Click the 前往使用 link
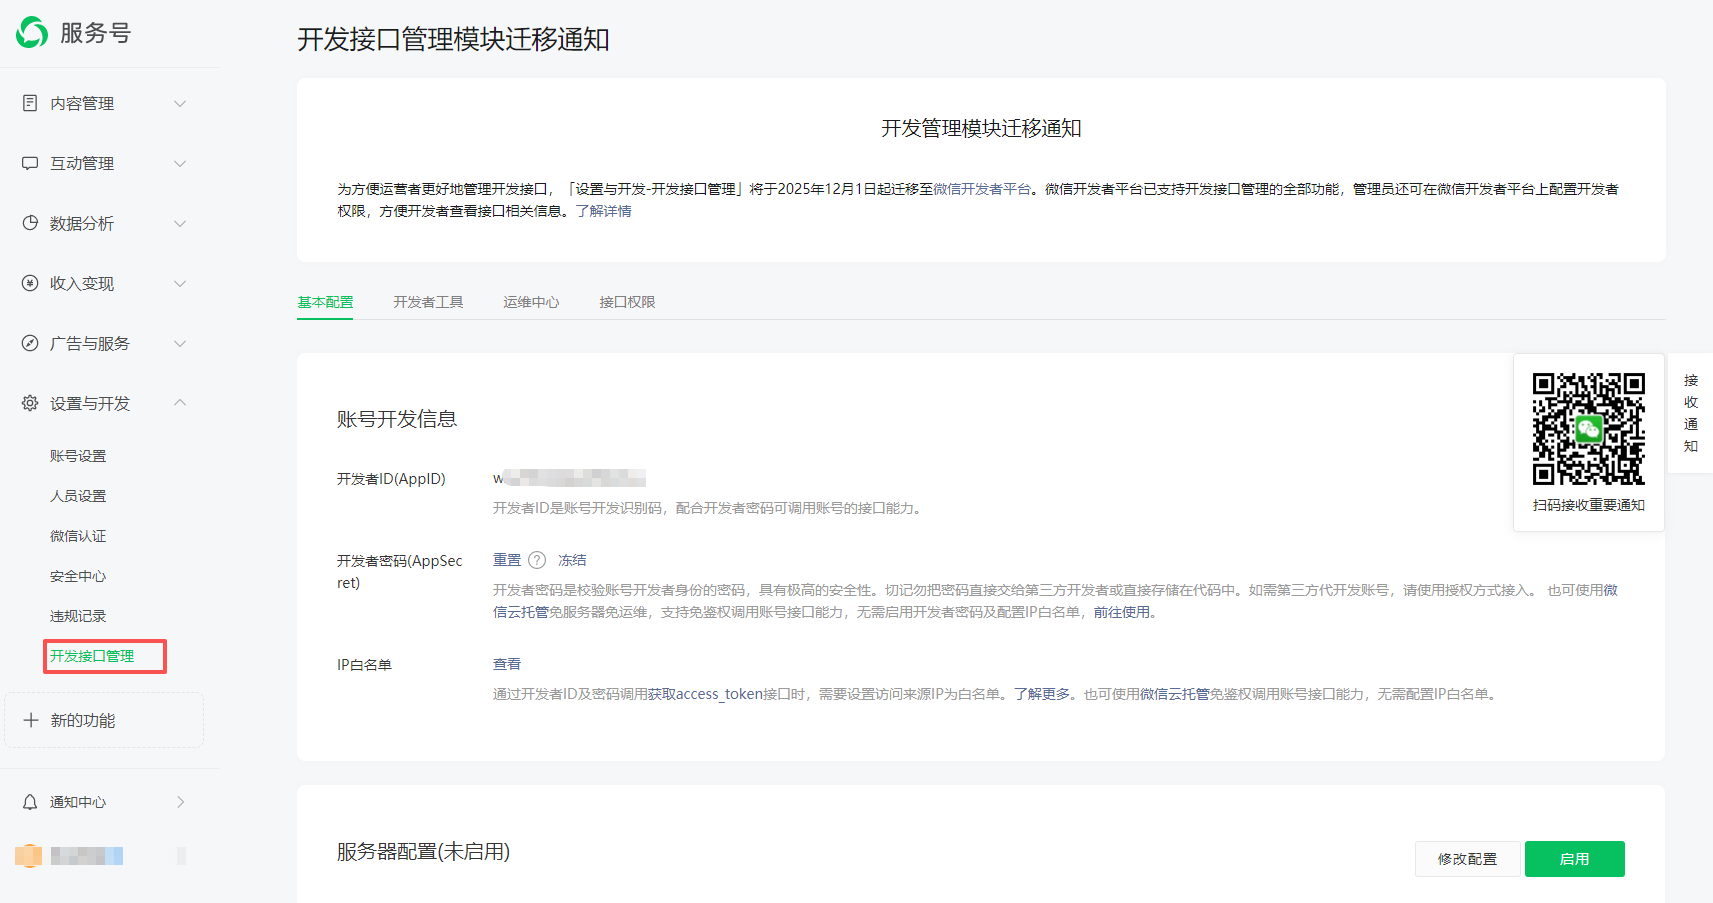Viewport: 1713px width, 903px height. [x=1121, y=612]
